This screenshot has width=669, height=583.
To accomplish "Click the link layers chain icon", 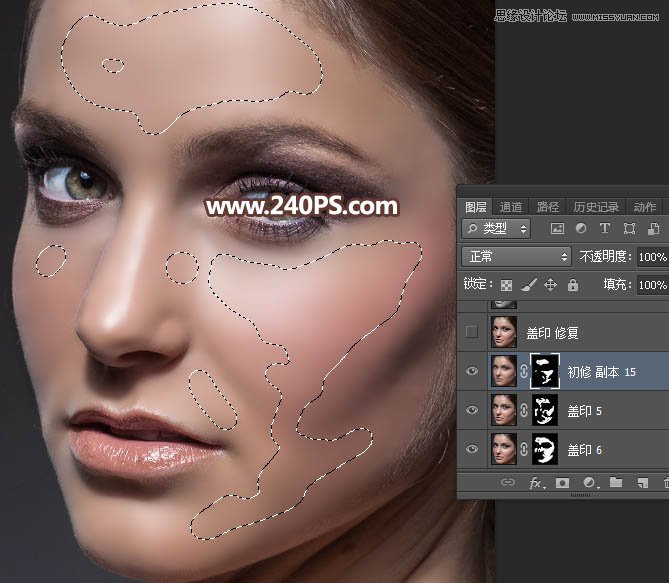I will pyautogui.click(x=508, y=482).
